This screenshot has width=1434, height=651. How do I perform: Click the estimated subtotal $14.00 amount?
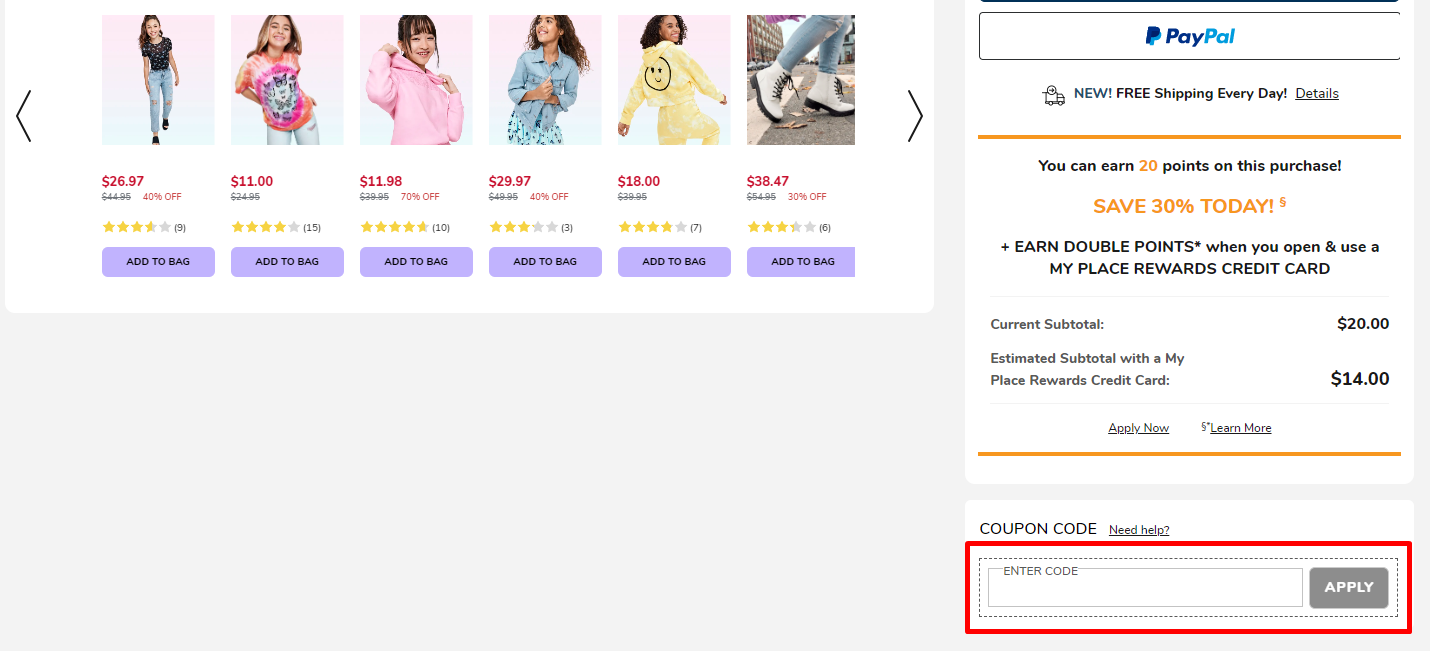coord(1360,379)
